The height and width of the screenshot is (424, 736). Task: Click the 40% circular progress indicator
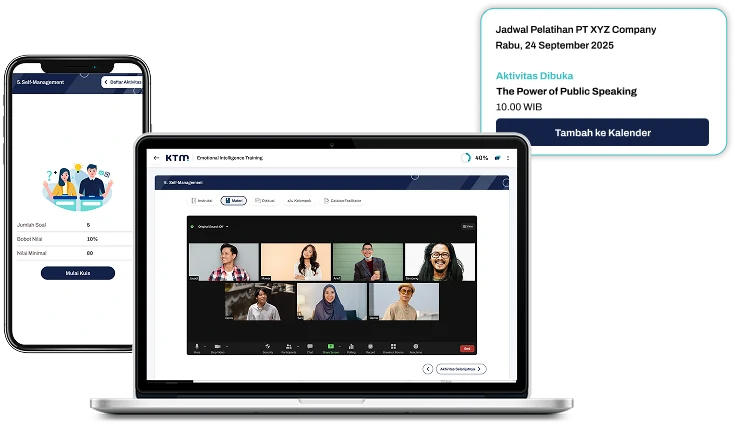click(466, 158)
